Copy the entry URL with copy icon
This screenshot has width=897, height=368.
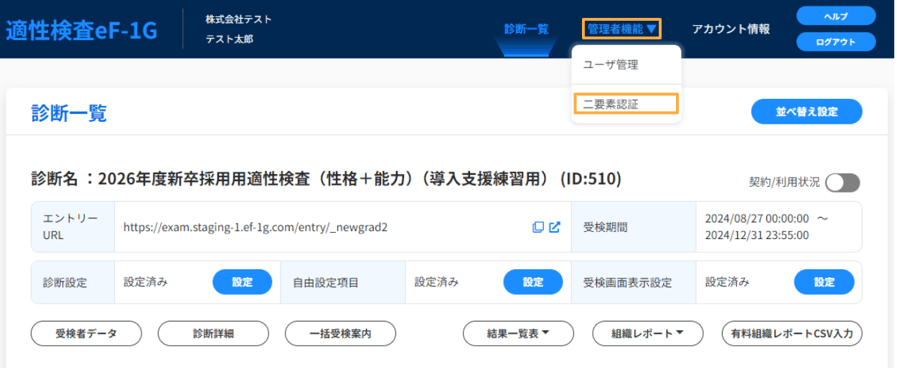(538, 227)
